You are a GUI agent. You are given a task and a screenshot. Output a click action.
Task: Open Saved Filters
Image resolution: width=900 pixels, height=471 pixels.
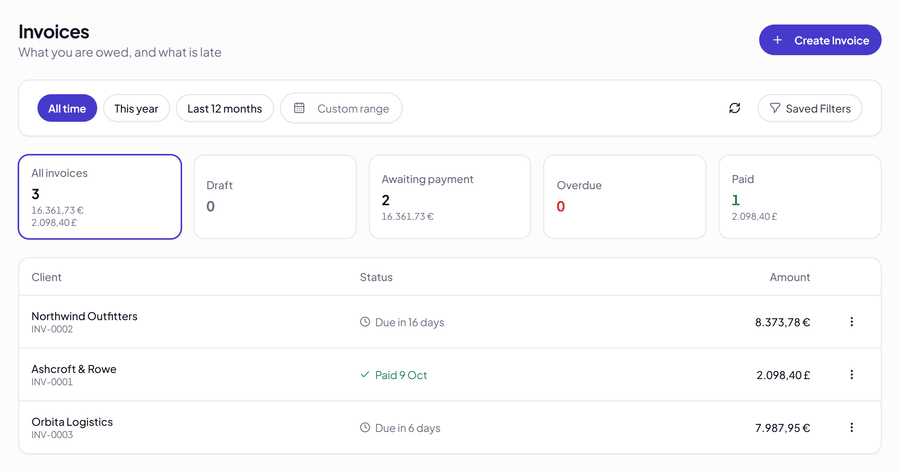pos(810,108)
